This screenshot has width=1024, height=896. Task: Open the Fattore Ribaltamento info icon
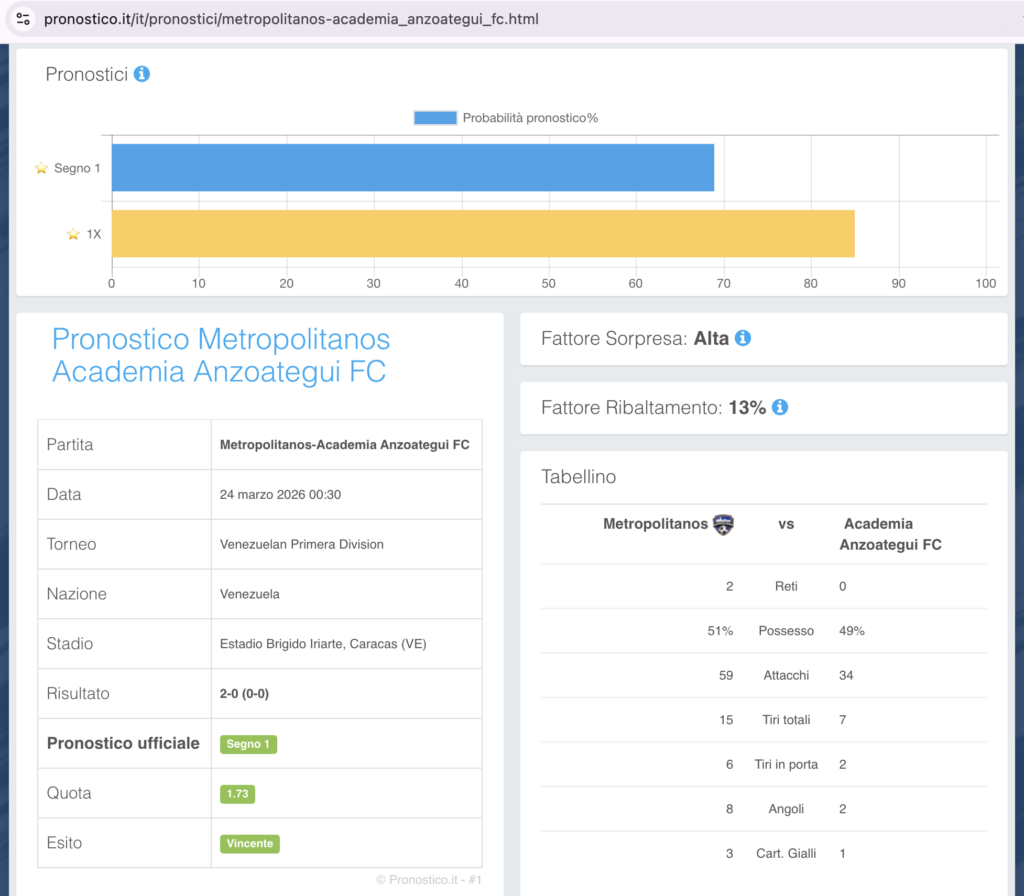click(x=780, y=407)
